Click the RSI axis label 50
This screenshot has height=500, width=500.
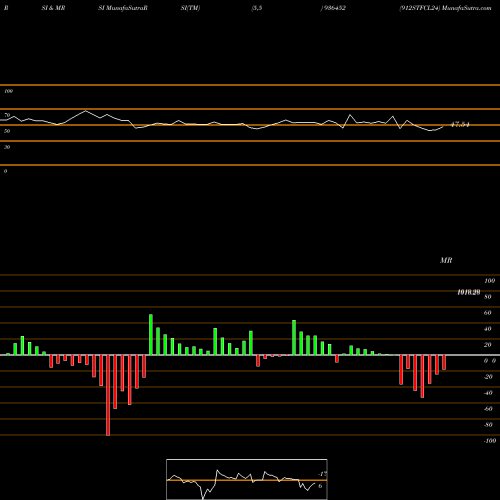(x=7, y=131)
